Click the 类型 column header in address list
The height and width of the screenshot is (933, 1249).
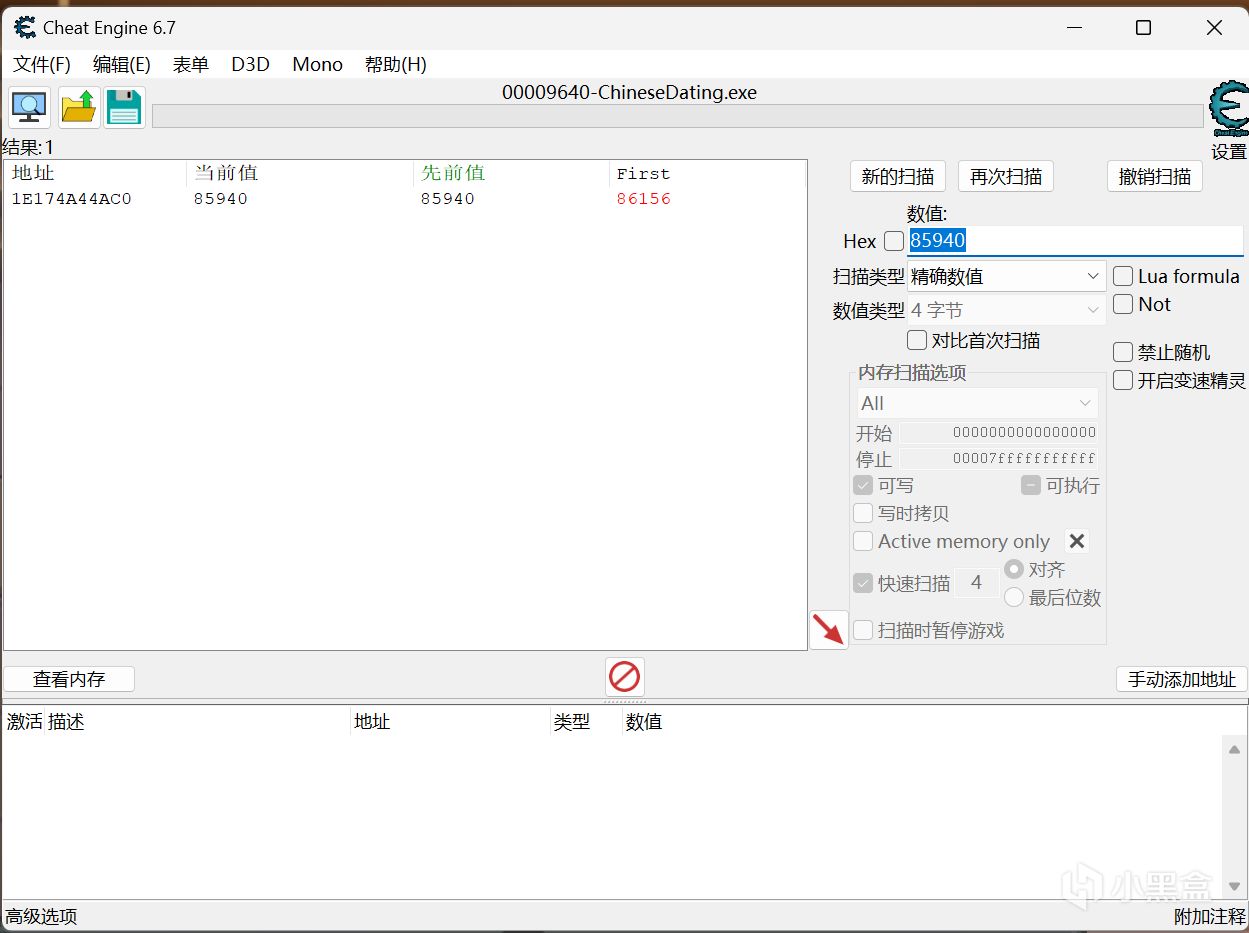point(585,721)
